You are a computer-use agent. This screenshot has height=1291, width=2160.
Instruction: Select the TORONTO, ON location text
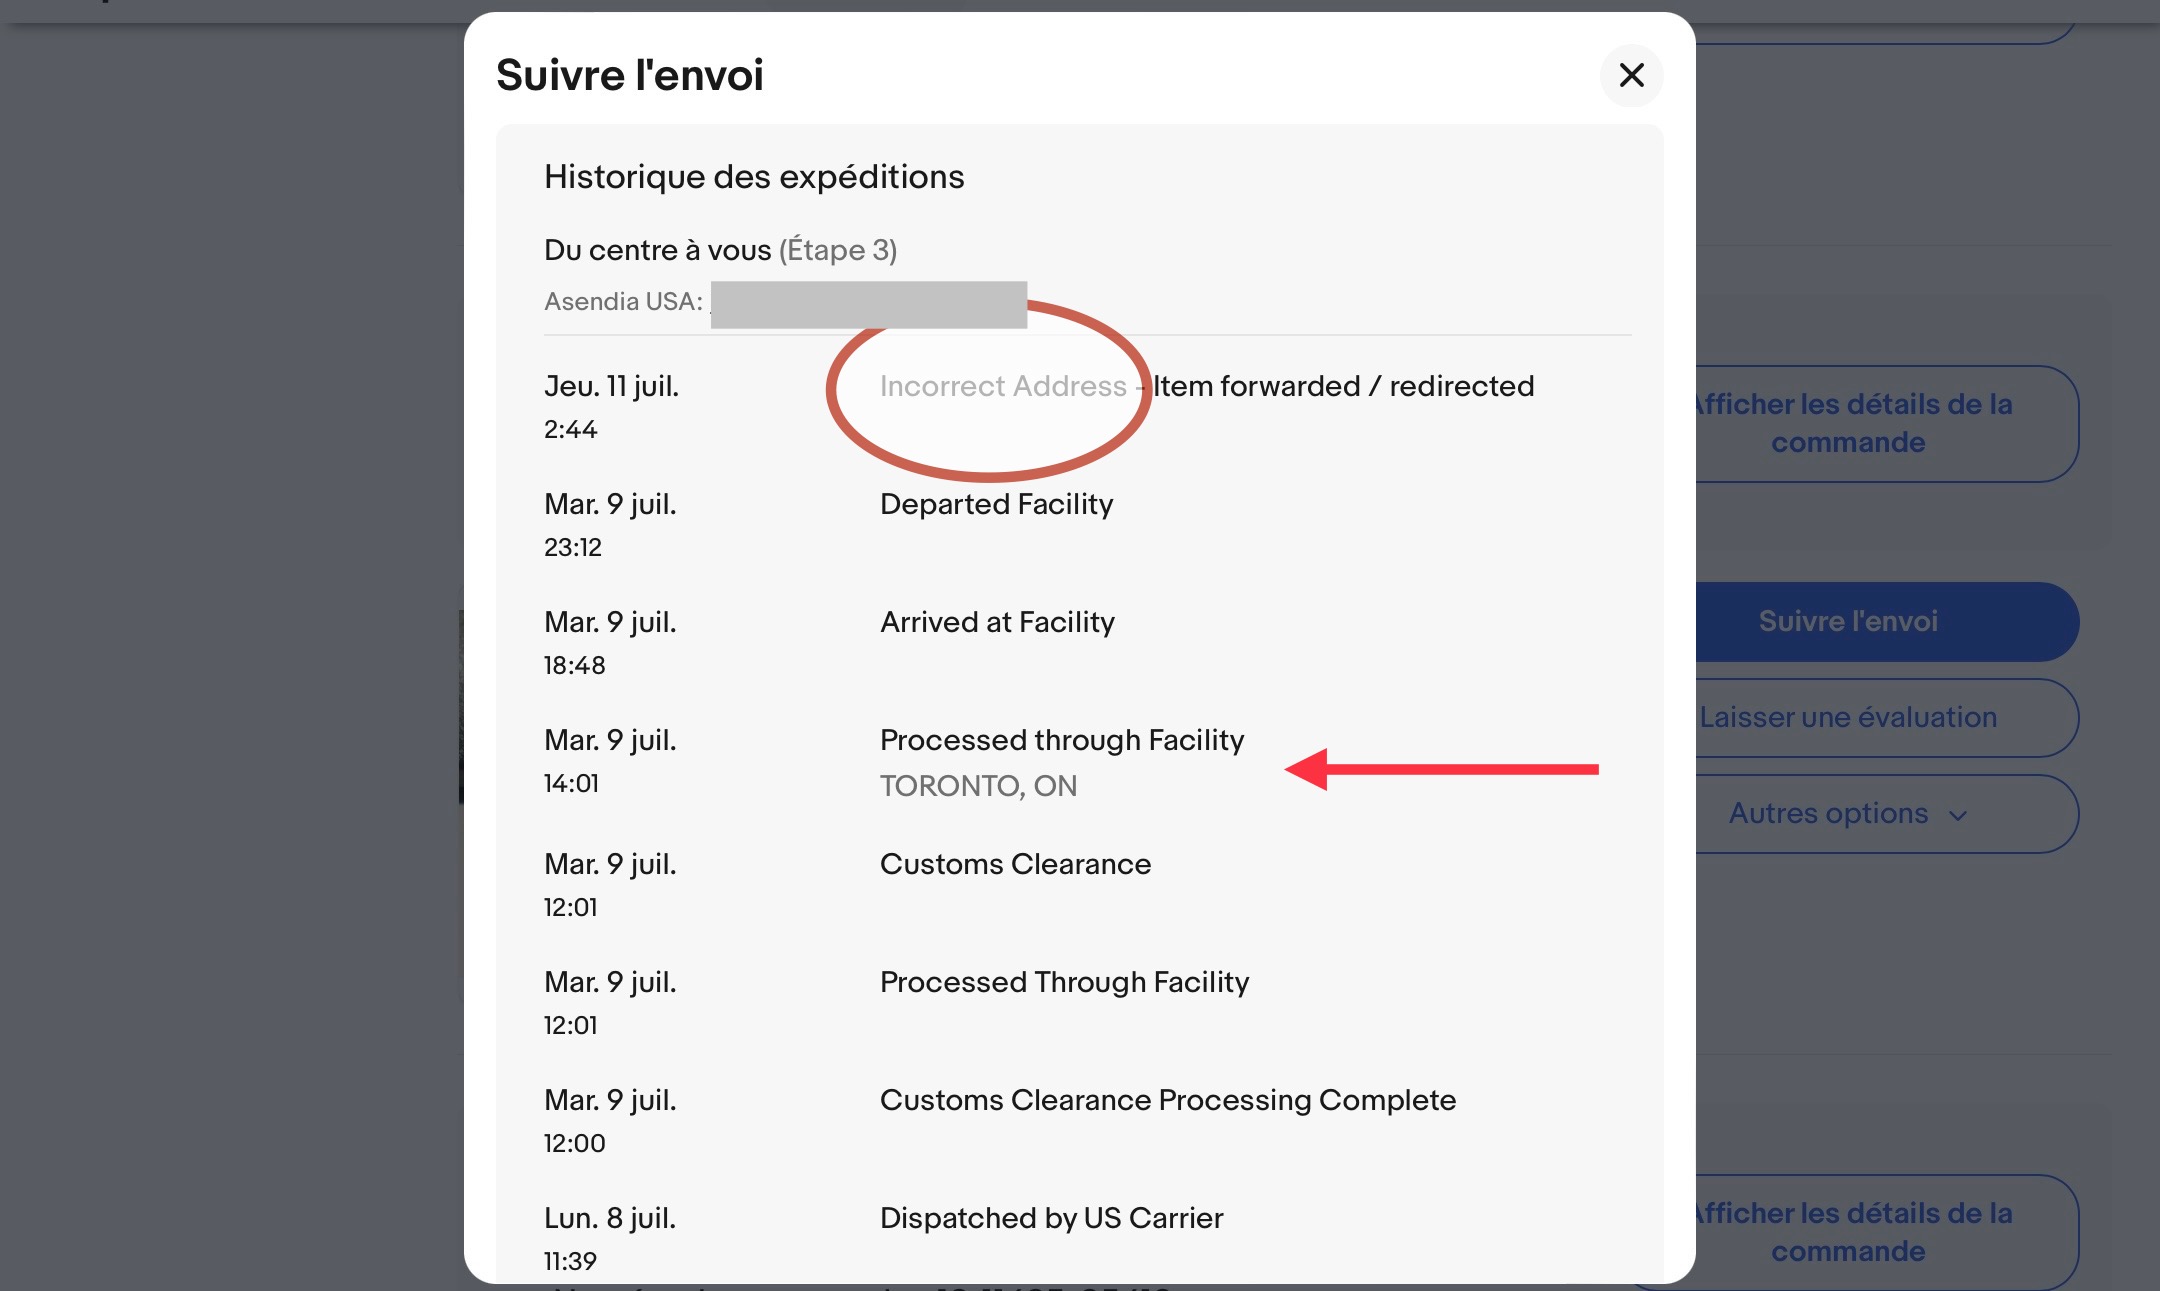(x=978, y=786)
